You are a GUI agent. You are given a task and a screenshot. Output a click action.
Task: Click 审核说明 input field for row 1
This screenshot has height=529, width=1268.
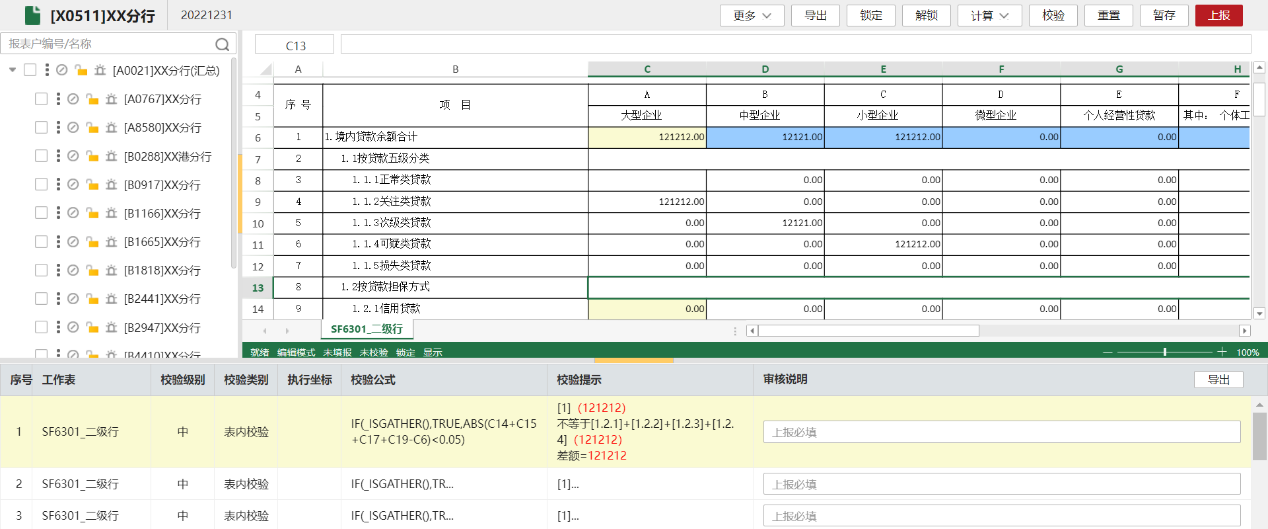(1001, 431)
